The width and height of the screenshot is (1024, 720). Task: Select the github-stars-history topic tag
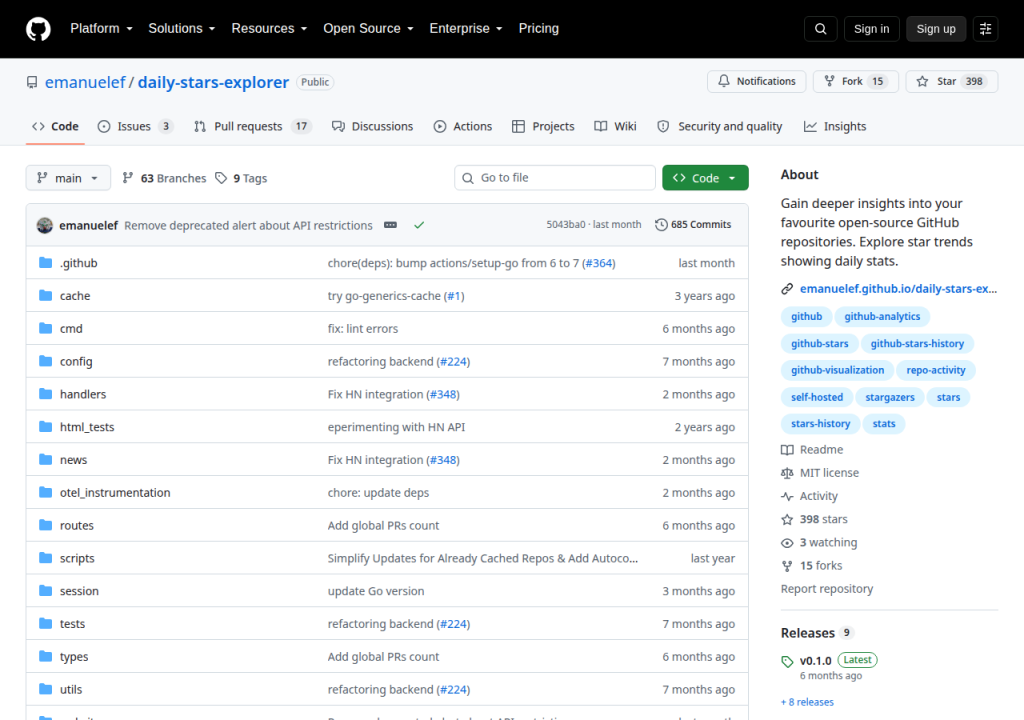[x=917, y=344]
